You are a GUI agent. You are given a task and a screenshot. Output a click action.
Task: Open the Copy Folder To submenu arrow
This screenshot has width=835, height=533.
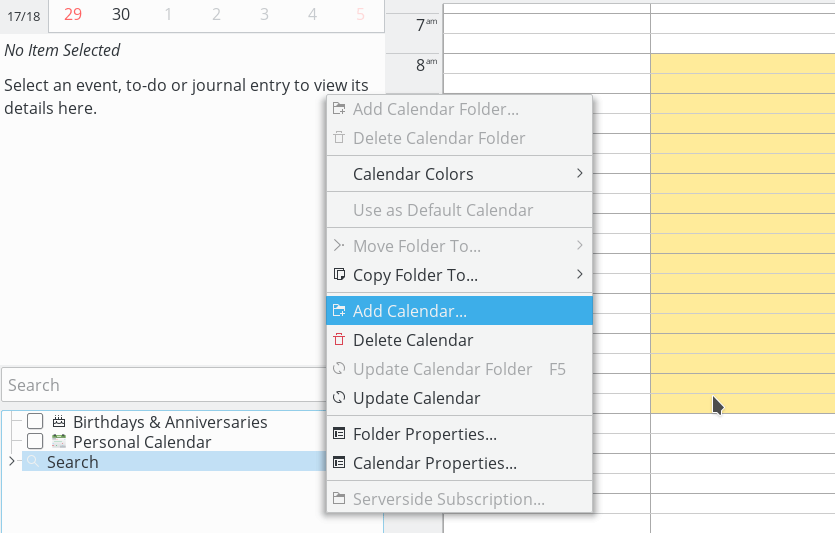pyautogui.click(x=579, y=275)
